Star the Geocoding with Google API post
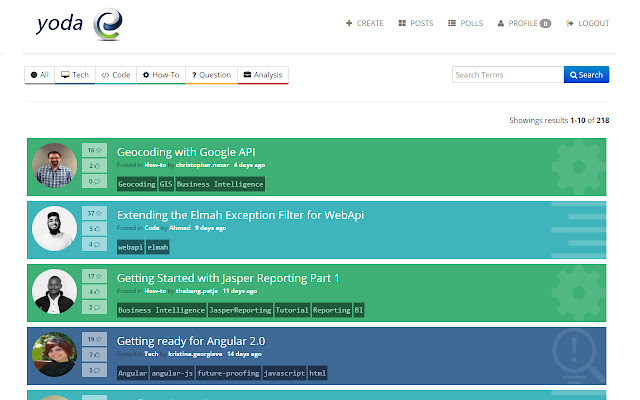 coord(94,150)
